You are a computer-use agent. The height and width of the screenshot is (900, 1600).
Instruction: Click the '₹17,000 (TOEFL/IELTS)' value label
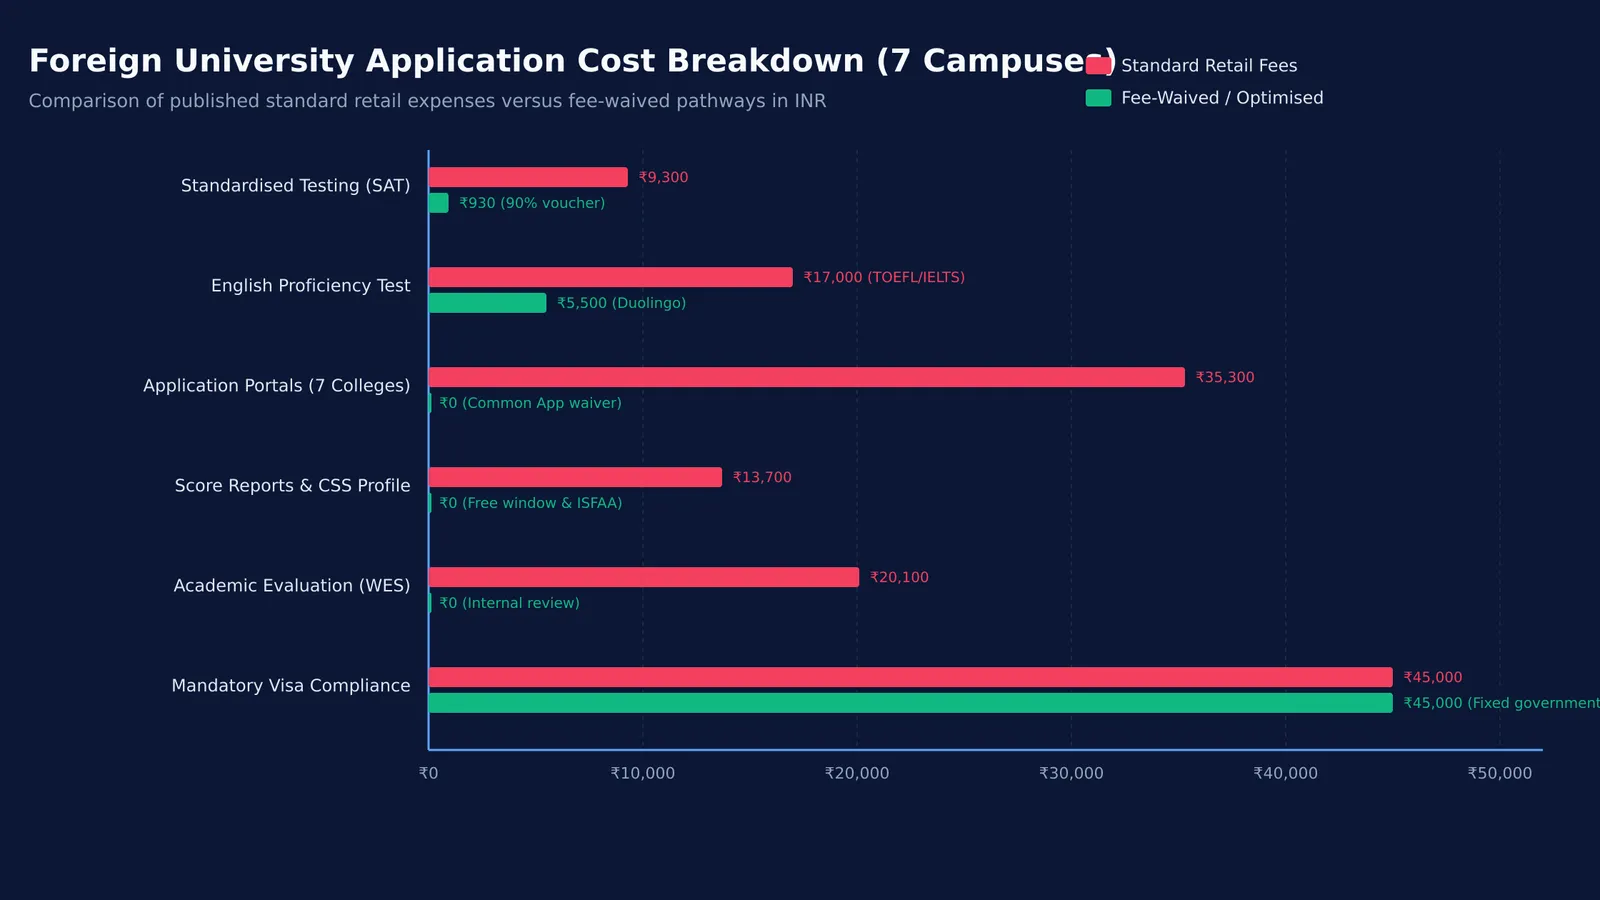(x=884, y=278)
